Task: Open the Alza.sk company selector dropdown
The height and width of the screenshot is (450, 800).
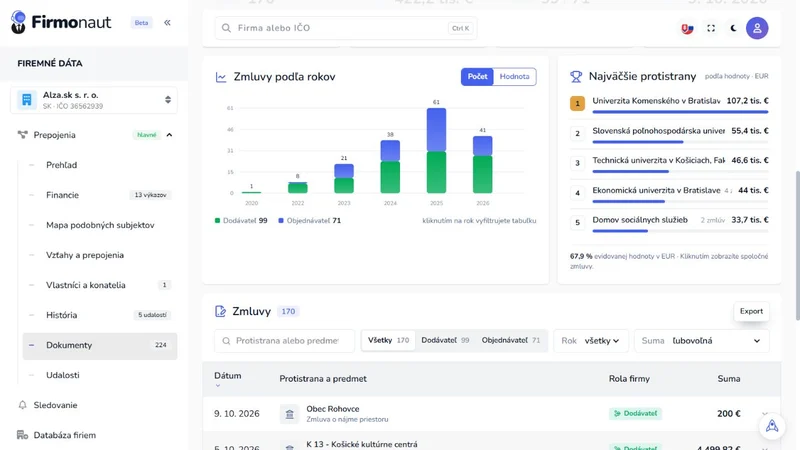Action: click(94, 100)
